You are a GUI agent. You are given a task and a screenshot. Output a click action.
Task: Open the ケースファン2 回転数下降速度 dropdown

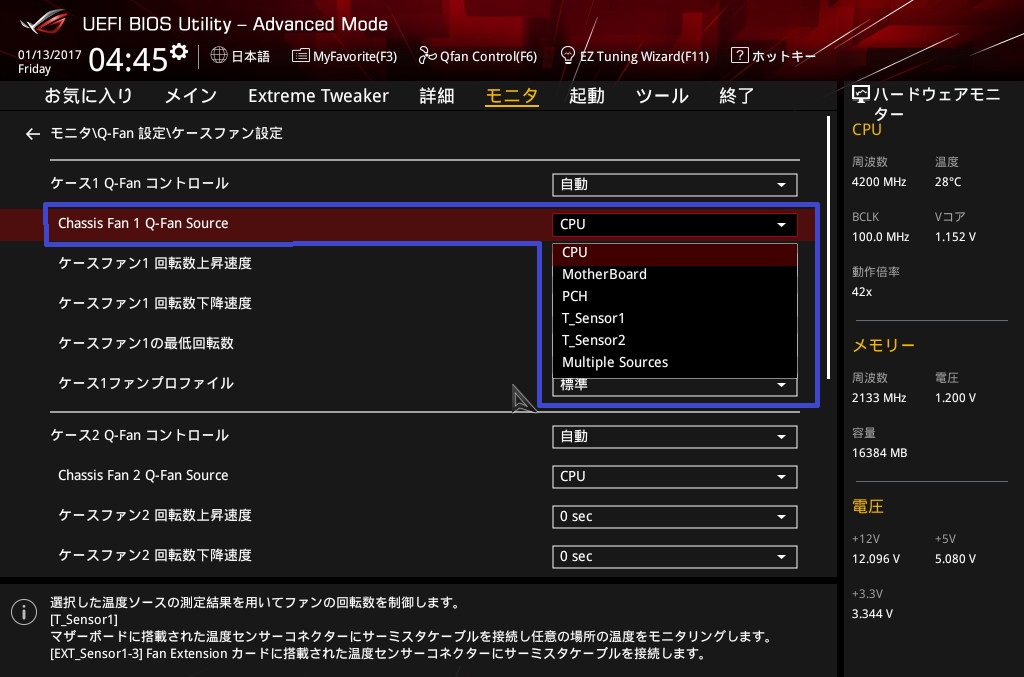click(x=675, y=557)
